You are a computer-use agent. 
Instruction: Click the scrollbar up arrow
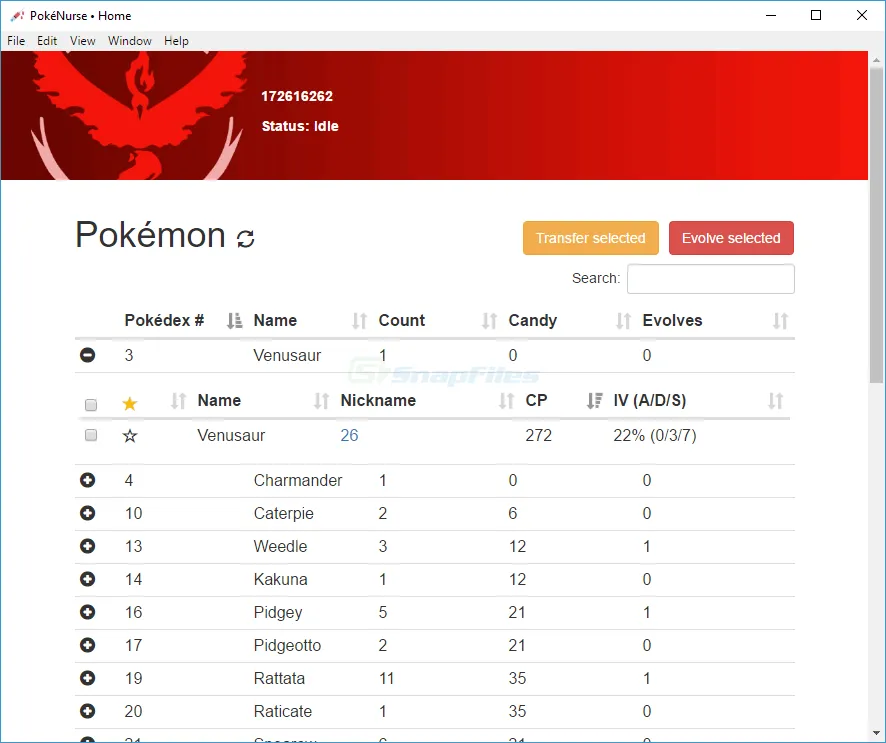(876, 60)
